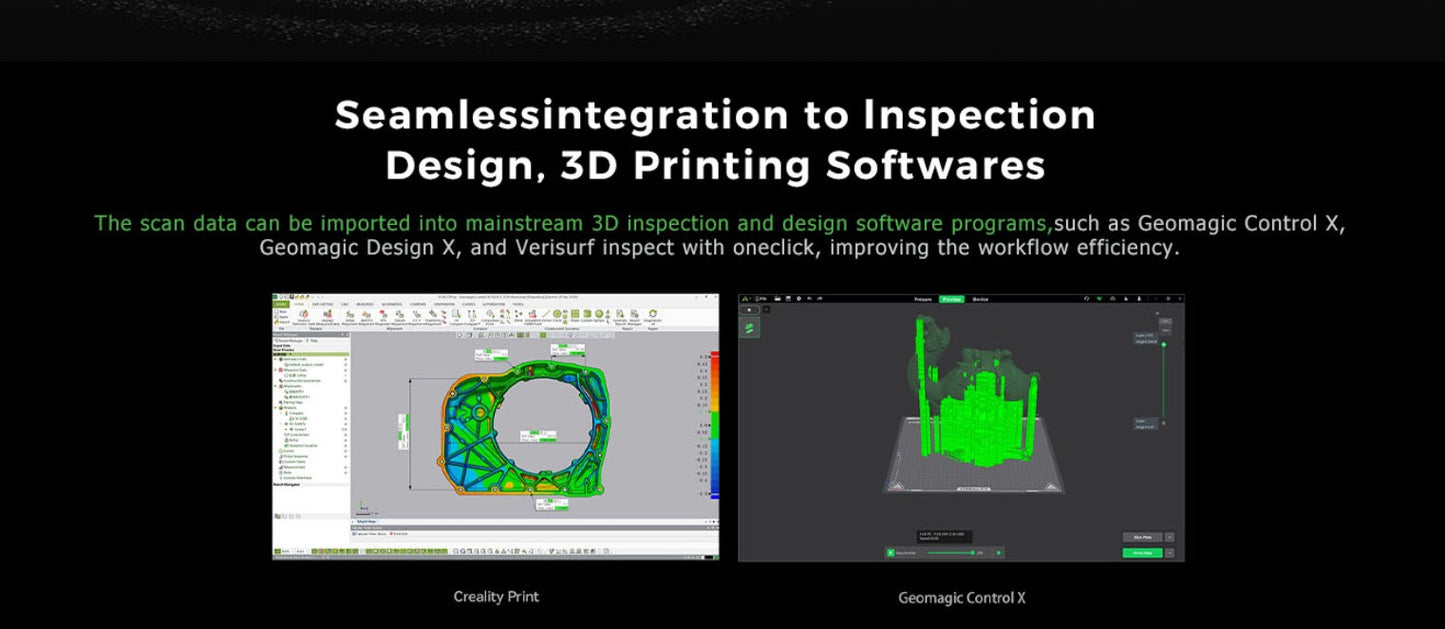
Task: Expand the Measured Data tree node
Action: (277, 368)
